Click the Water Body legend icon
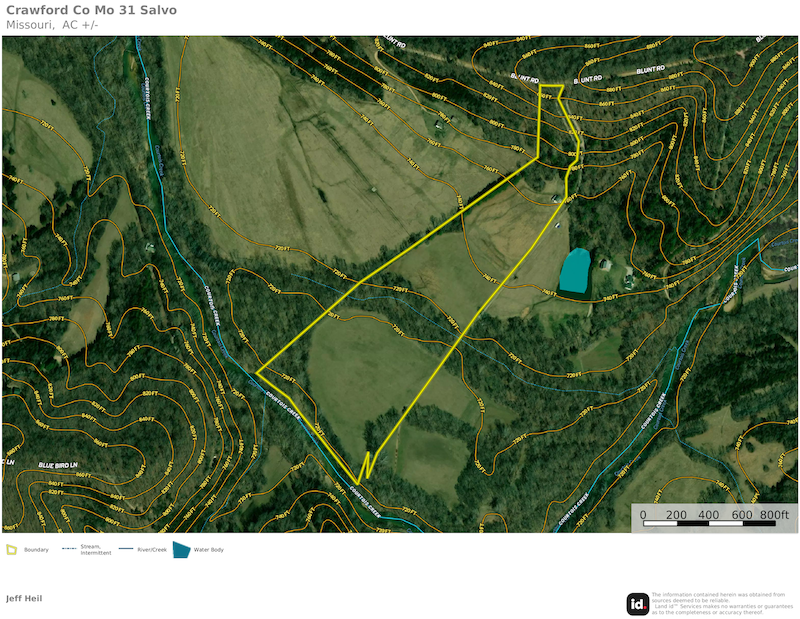 click(x=181, y=549)
